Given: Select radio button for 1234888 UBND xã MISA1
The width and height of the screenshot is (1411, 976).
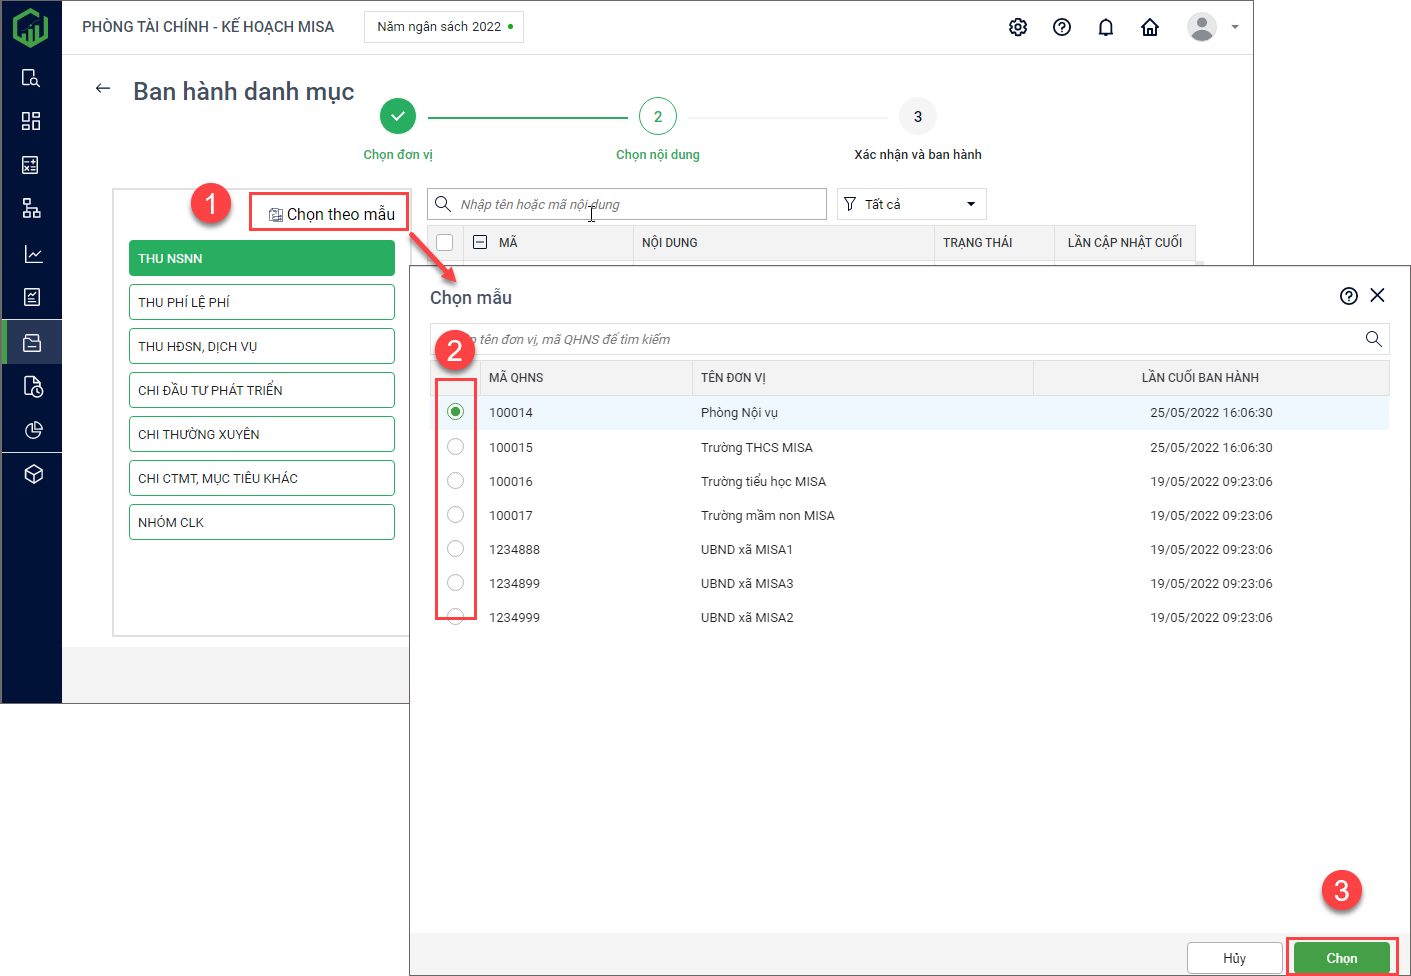Looking at the screenshot, I should point(455,548).
